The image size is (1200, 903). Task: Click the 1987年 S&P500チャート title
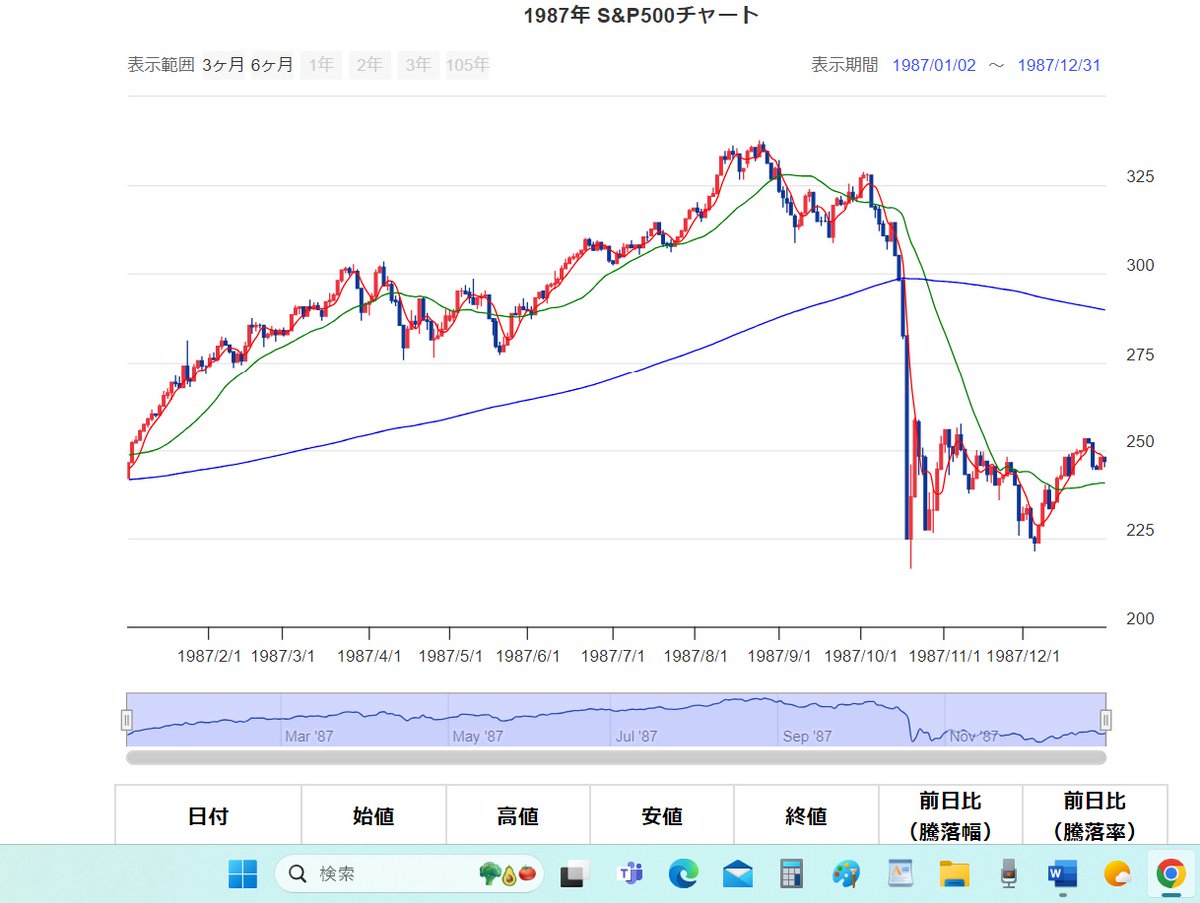pos(641,15)
